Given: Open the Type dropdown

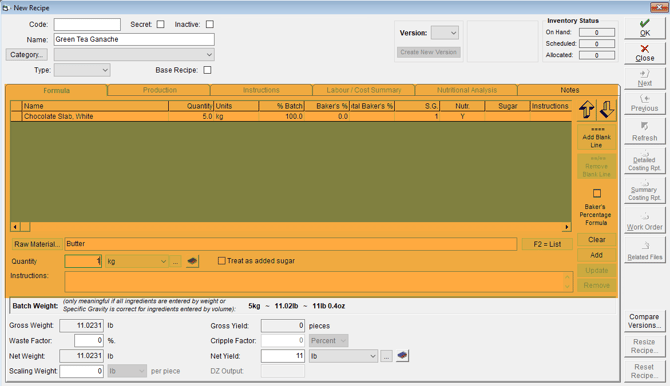Looking at the screenshot, I should (82, 70).
